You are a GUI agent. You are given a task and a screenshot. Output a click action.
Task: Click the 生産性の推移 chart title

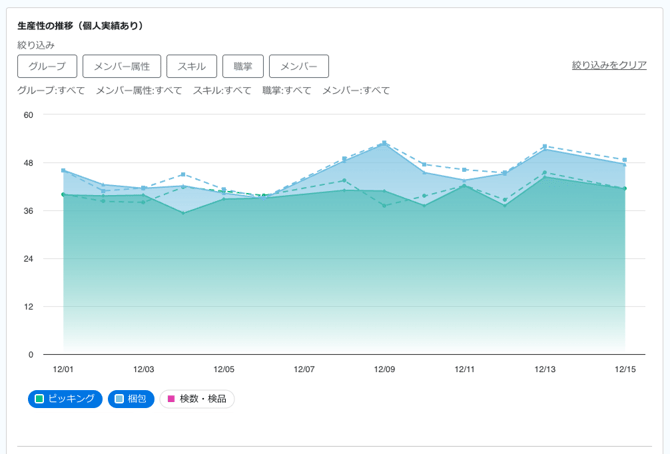80,26
